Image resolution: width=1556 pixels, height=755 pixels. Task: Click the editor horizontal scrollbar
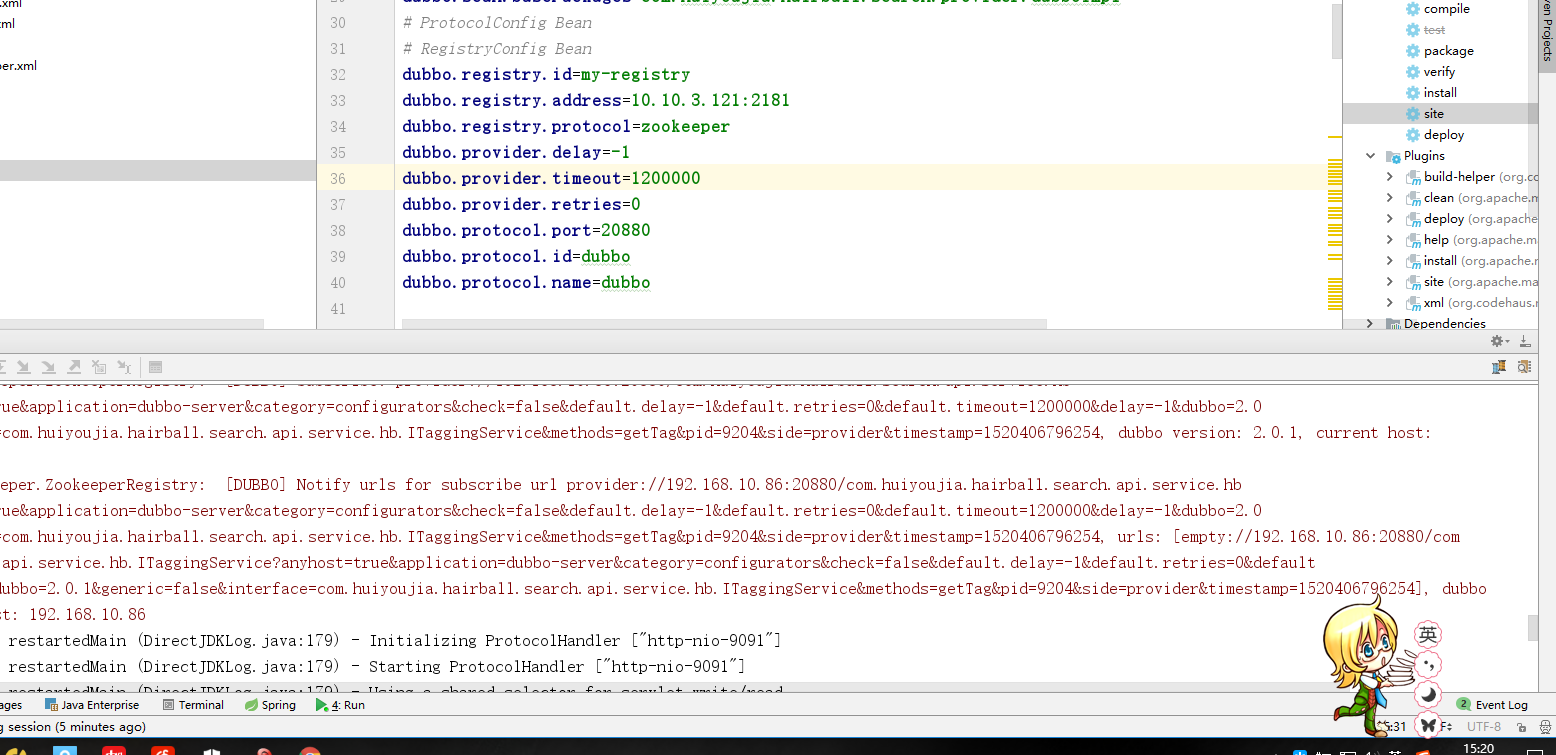point(723,324)
